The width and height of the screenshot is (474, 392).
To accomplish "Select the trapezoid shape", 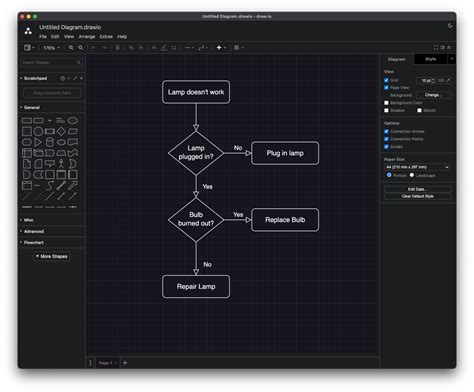I will click(x=61, y=153).
